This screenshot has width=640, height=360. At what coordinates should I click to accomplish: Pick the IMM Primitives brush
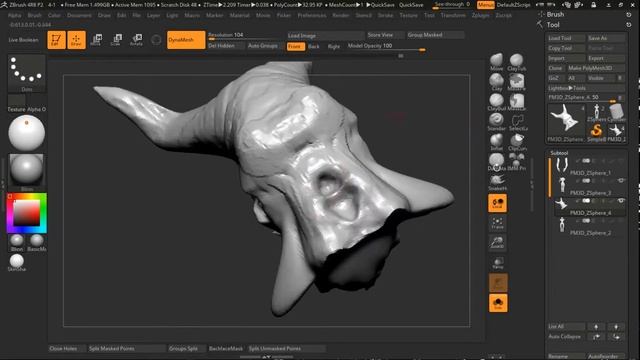pyautogui.click(x=517, y=162)
